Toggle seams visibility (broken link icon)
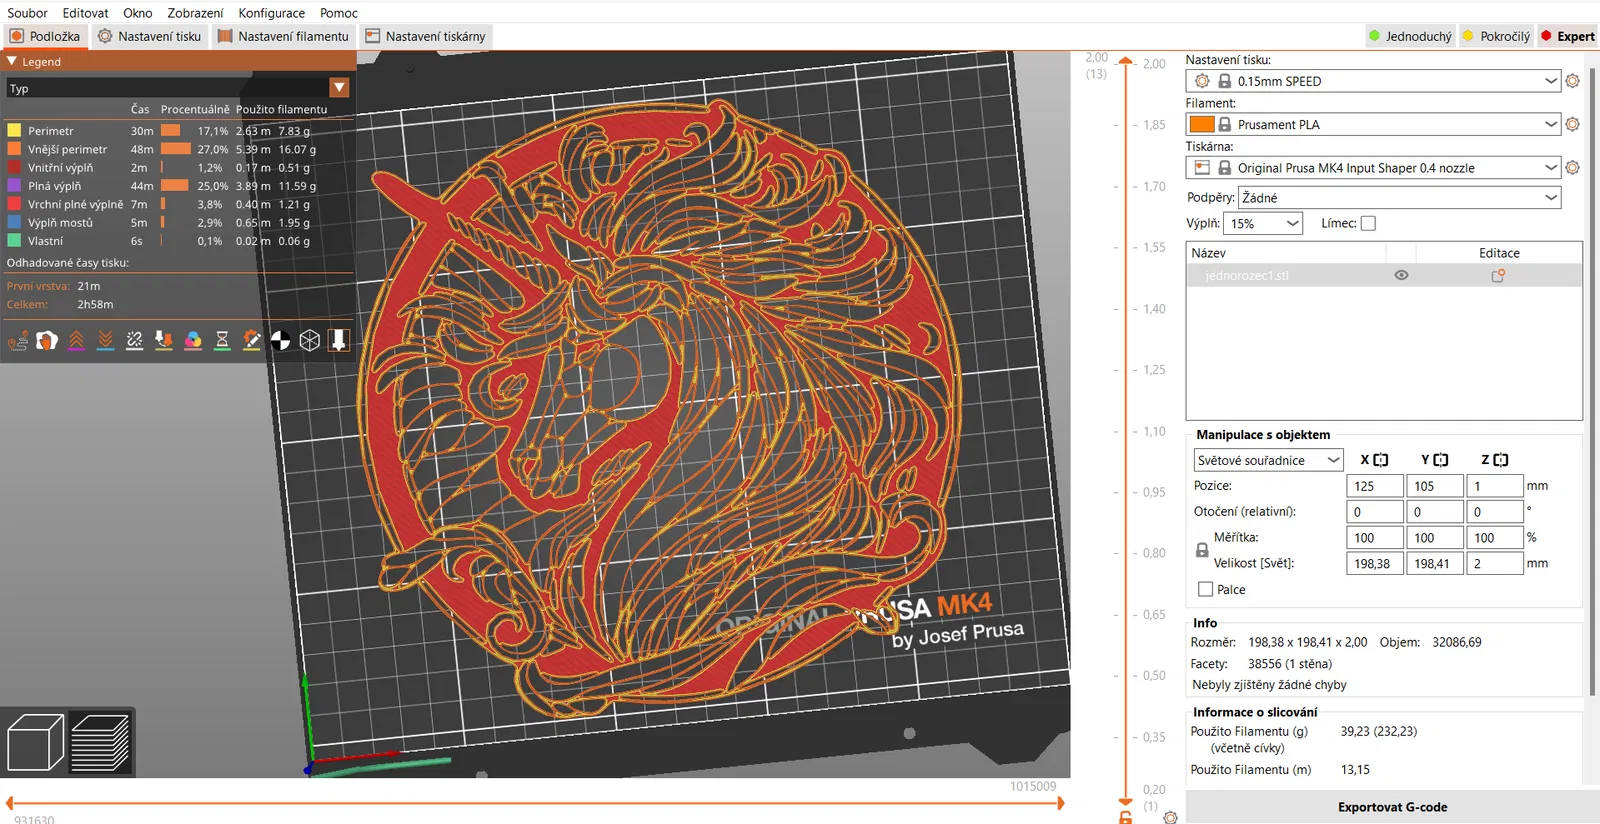 pyautogui.click(x=135, y=341)
